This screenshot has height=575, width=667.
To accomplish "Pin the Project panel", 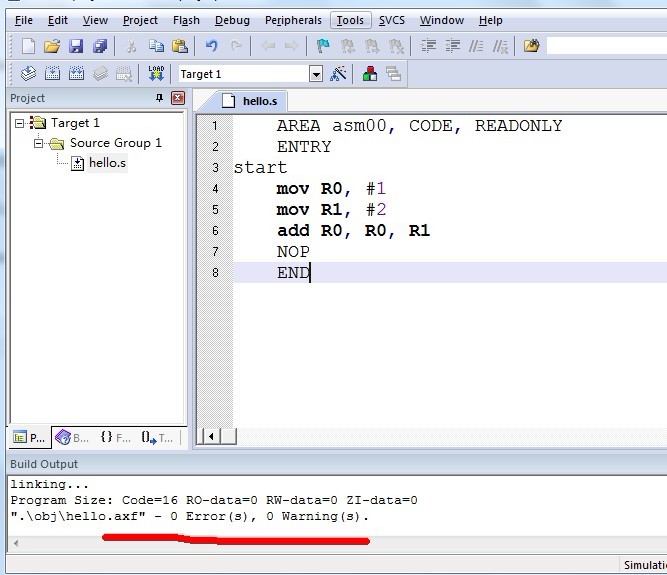I will point(159,98).
